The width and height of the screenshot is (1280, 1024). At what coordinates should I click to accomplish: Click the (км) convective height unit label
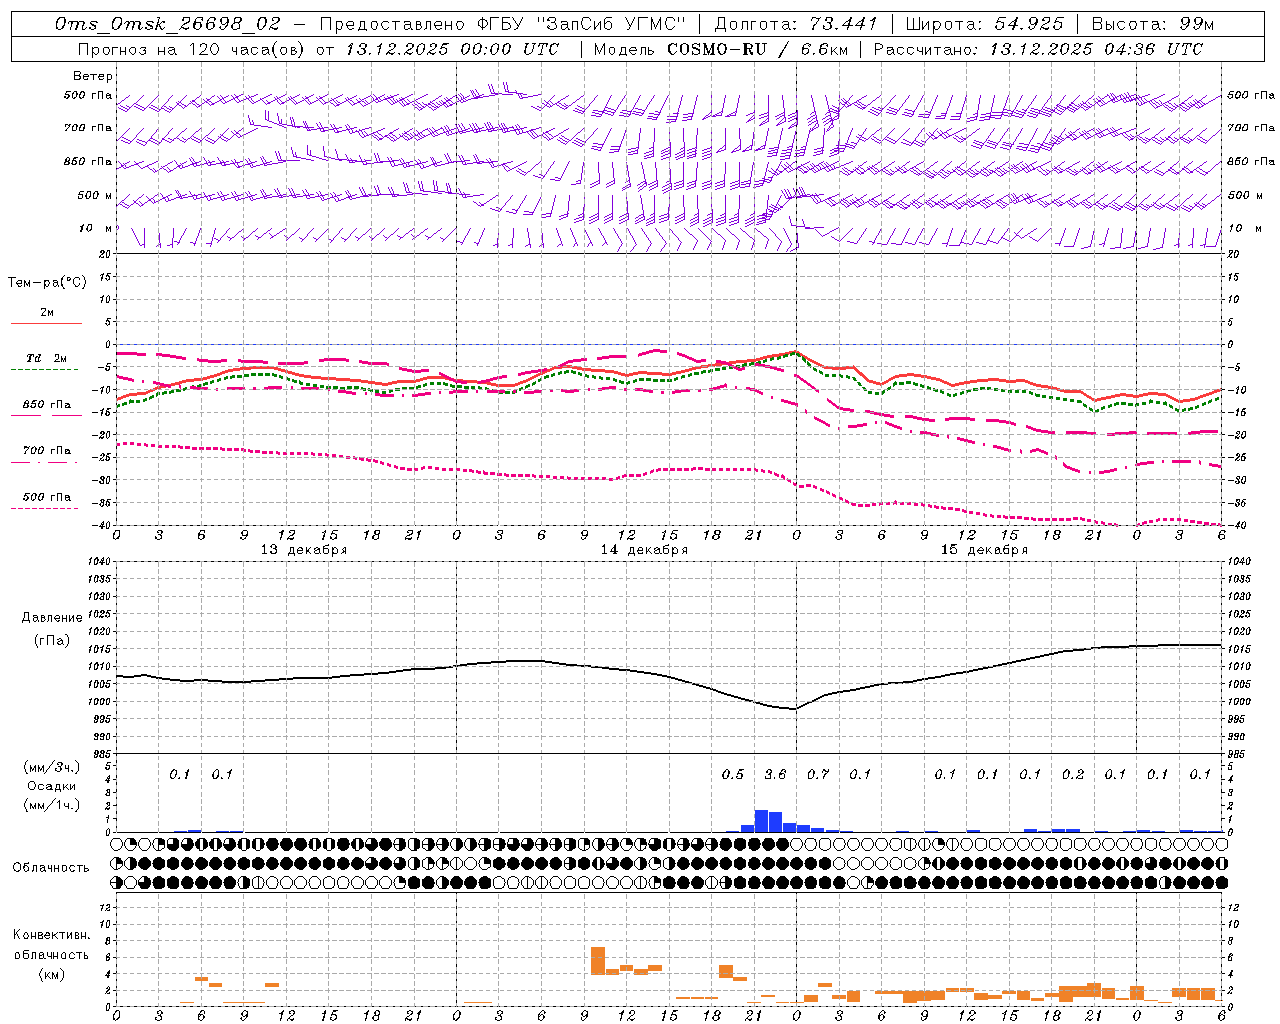[51, 974]
